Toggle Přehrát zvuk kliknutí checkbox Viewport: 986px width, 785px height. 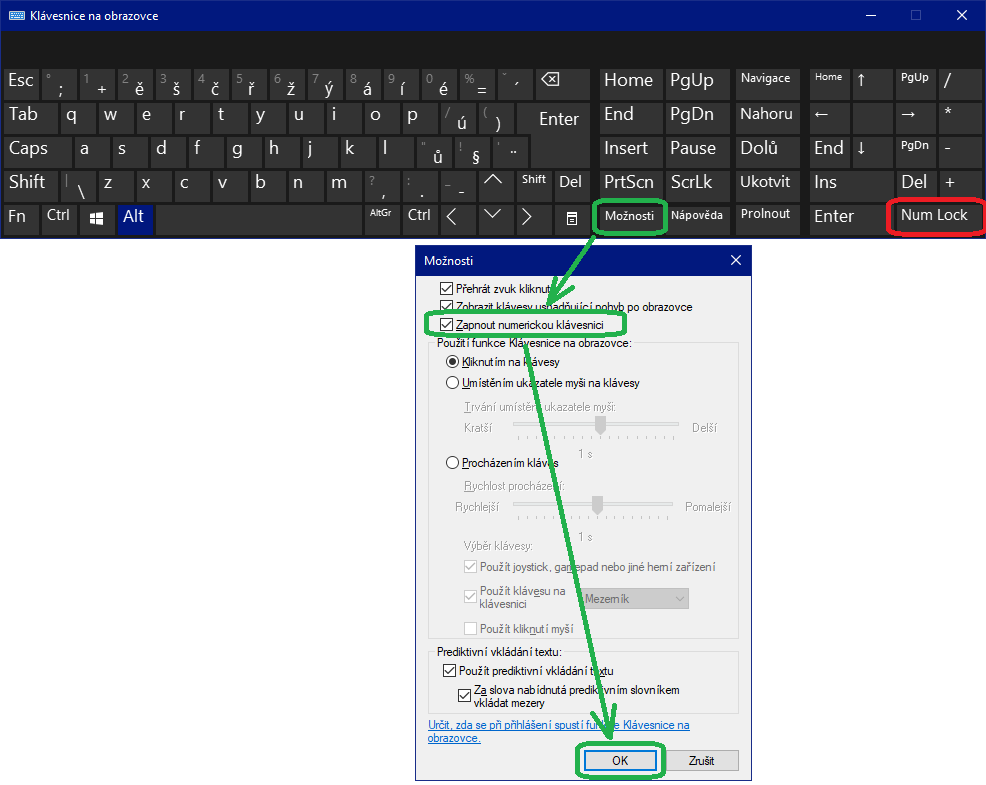(x=446, y=289)
